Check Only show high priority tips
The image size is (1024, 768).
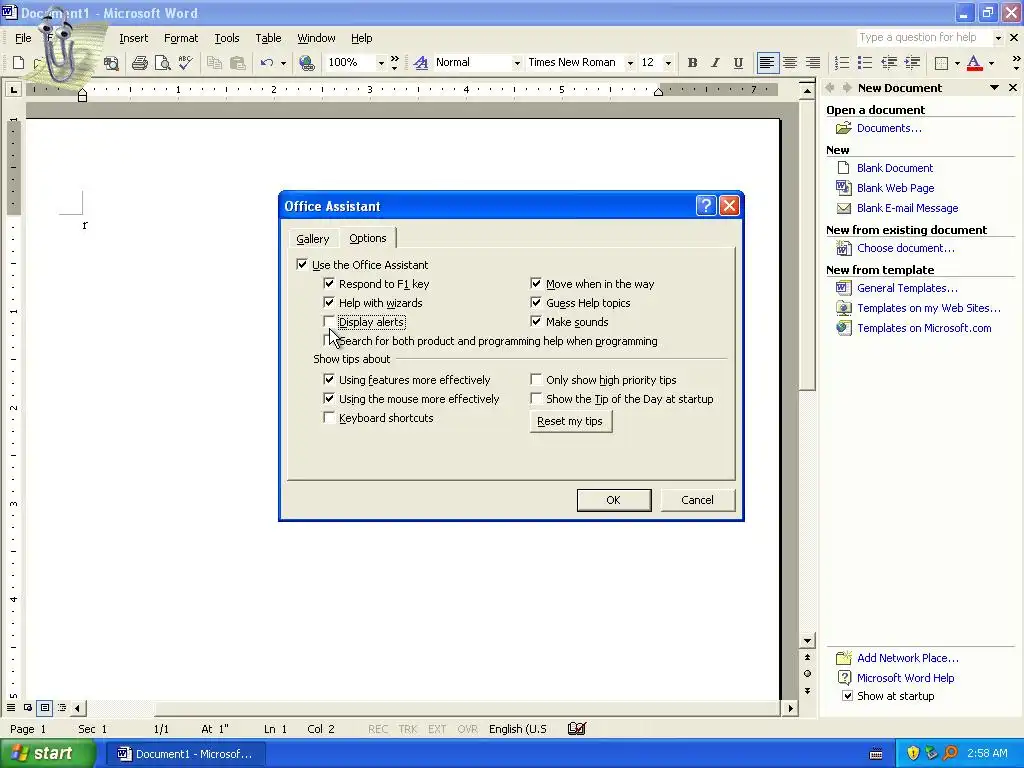(536, 379)
